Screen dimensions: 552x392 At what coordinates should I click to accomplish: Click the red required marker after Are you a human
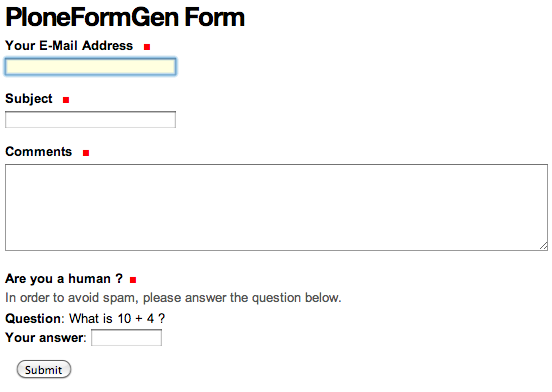tap(133, 280)
